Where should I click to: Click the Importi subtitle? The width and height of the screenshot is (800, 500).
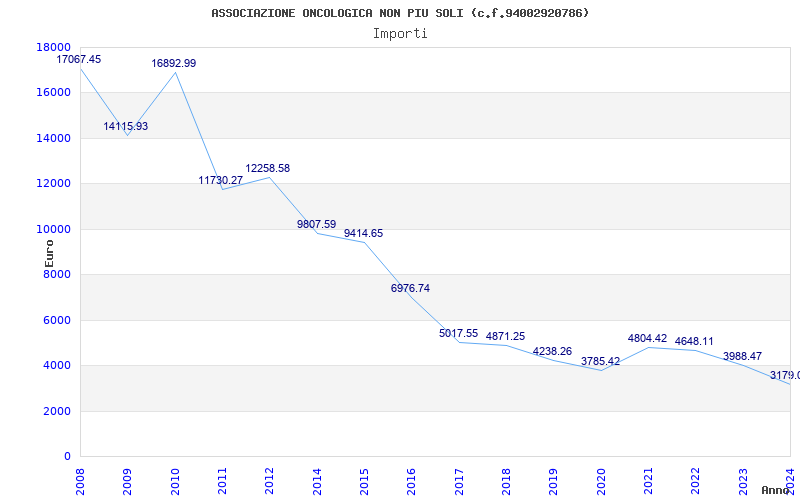(400, 34)
